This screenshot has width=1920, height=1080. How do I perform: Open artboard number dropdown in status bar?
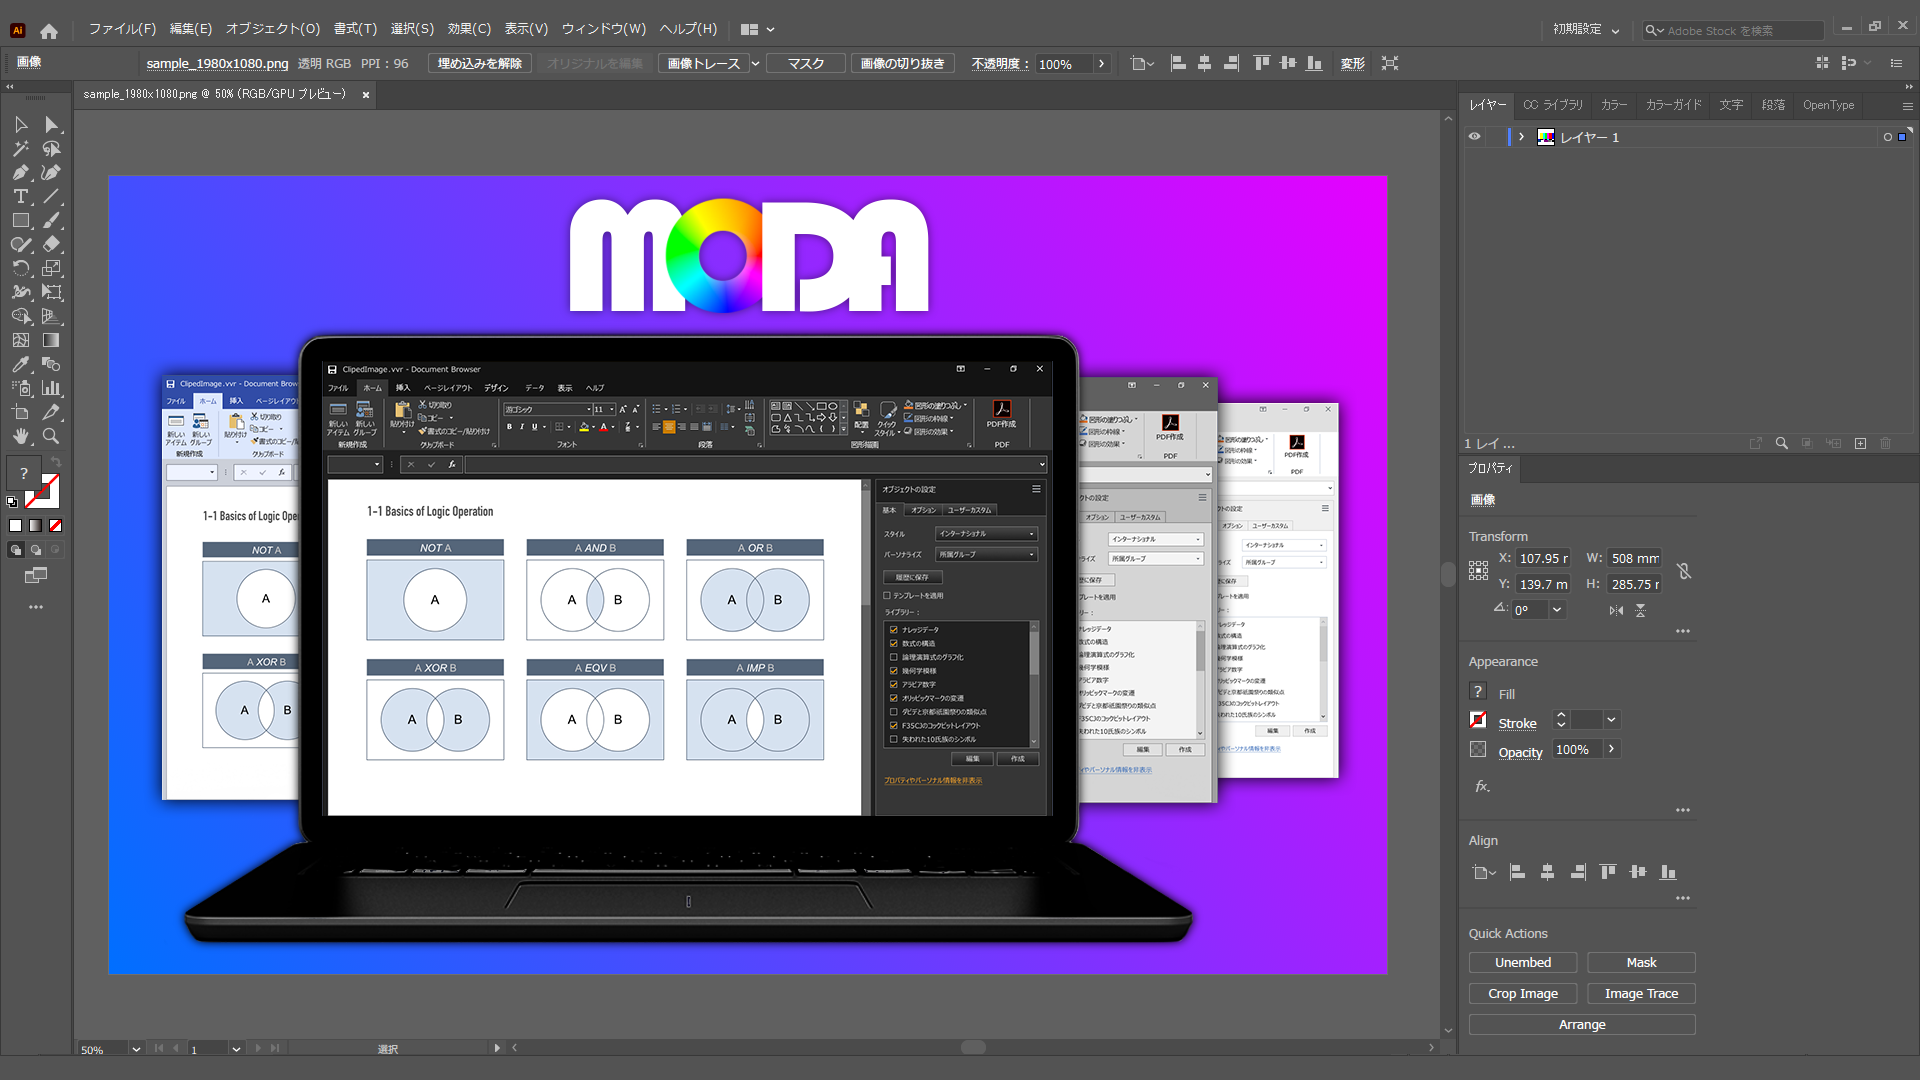(236, 1049)
